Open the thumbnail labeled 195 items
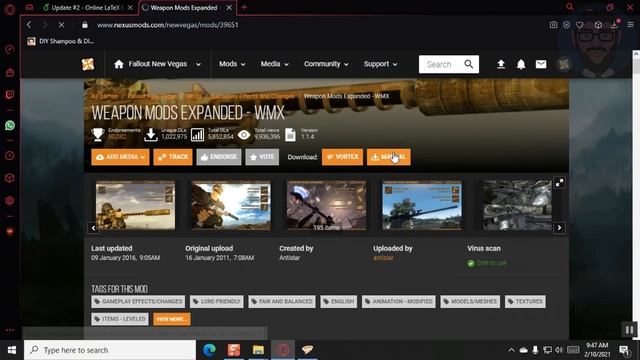This screenshot has width=640, height=360. pos(326,205)
